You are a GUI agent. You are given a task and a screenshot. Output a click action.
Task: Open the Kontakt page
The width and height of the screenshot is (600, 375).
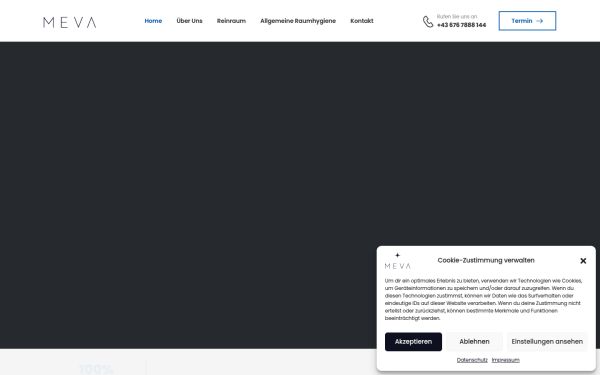[362, 21]
